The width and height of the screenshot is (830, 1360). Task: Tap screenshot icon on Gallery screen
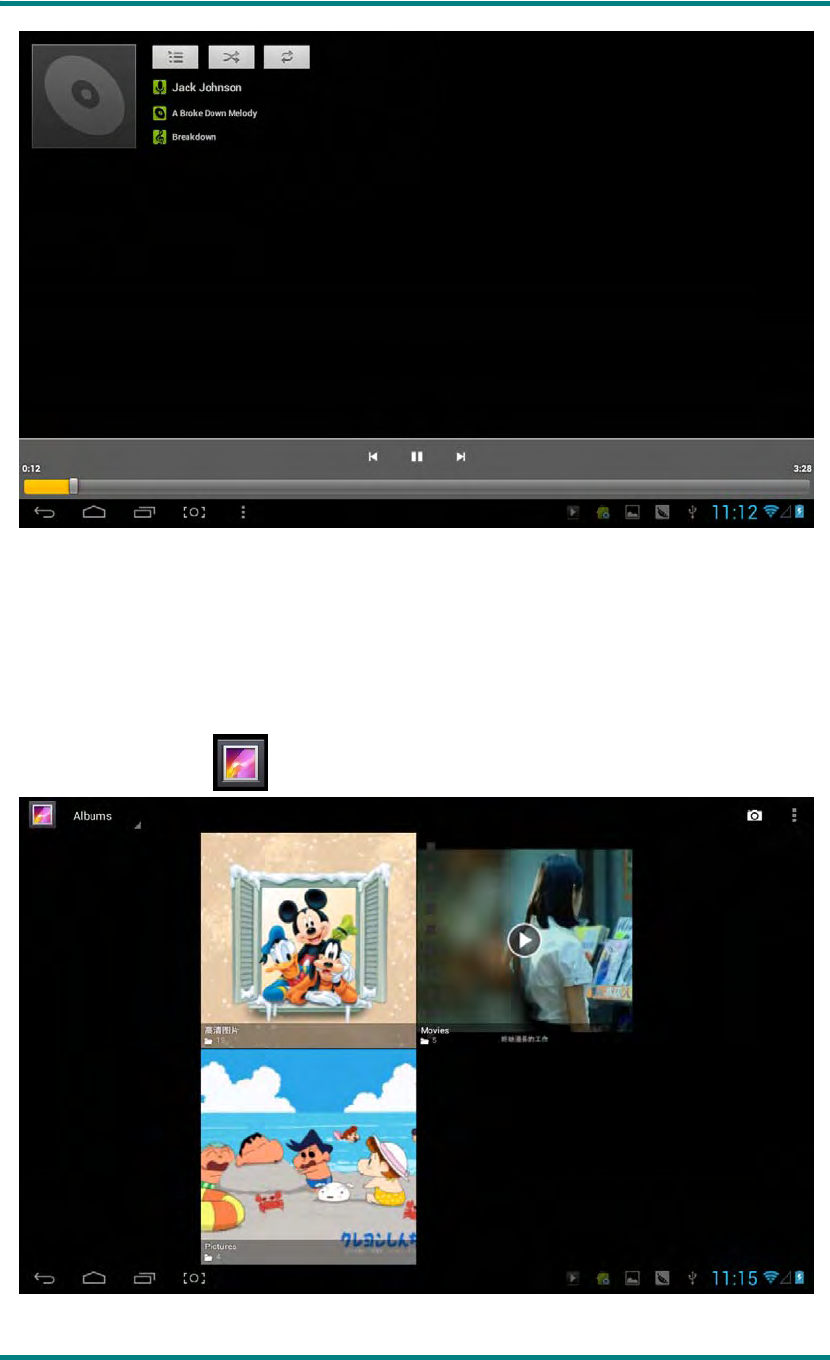tap(194, 1278)
